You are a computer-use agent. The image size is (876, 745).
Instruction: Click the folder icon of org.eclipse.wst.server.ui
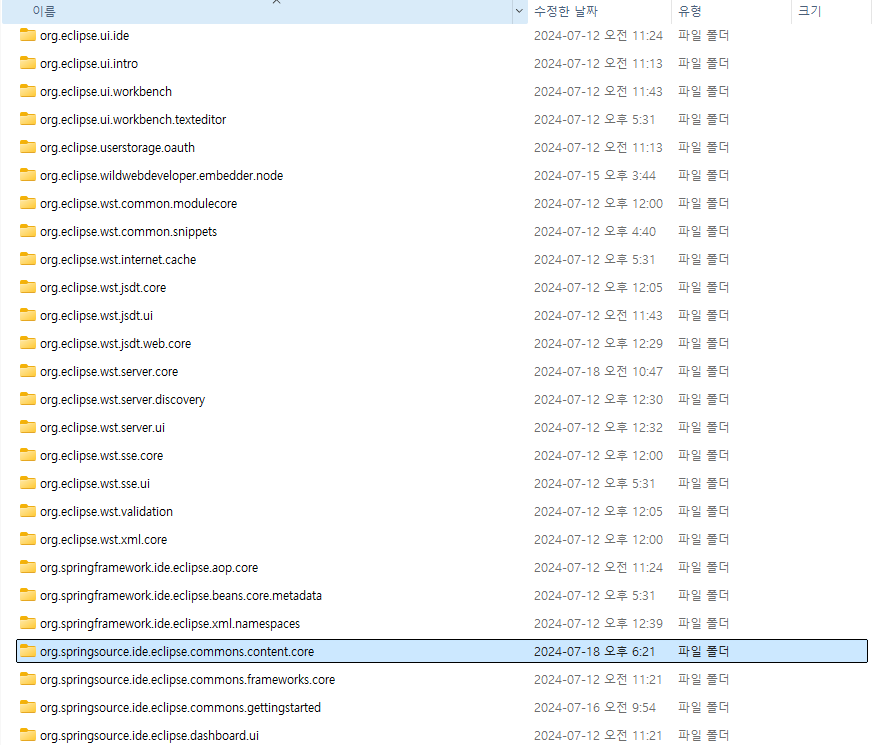pyautogui.click(x=28, y=427)
